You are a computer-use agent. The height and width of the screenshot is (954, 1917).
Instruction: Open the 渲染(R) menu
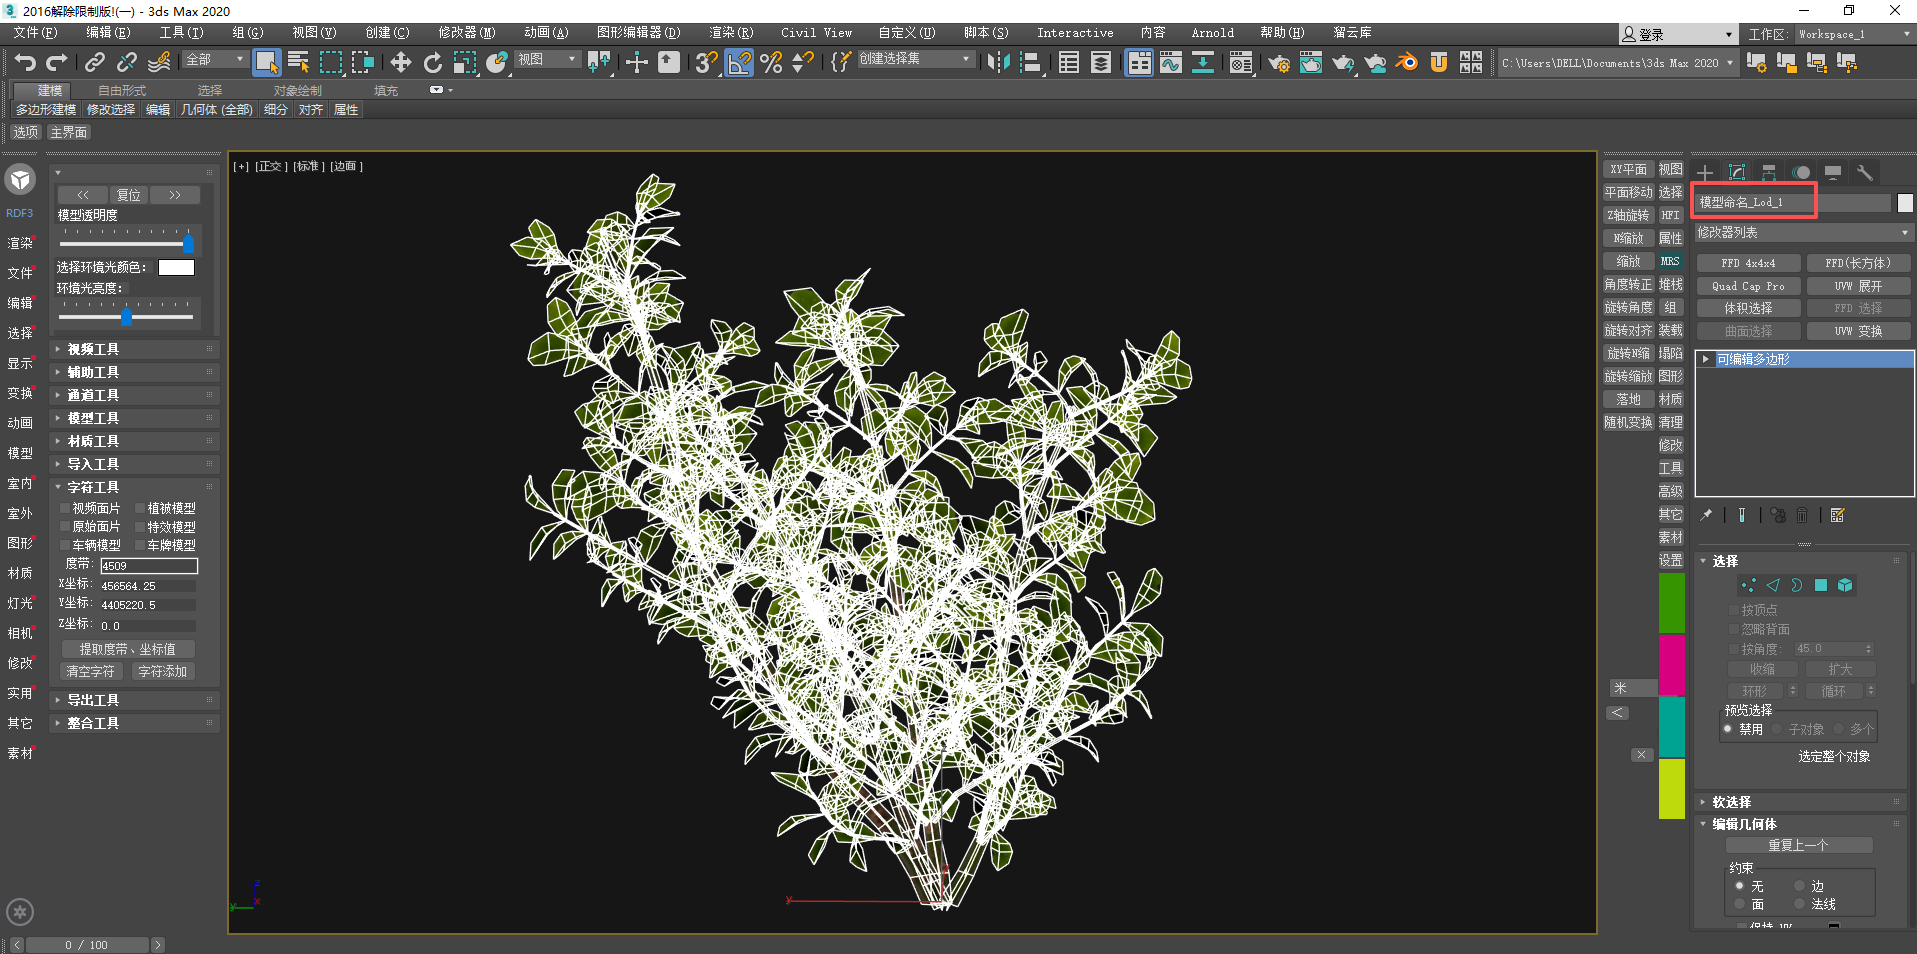[x=730, y=33]
